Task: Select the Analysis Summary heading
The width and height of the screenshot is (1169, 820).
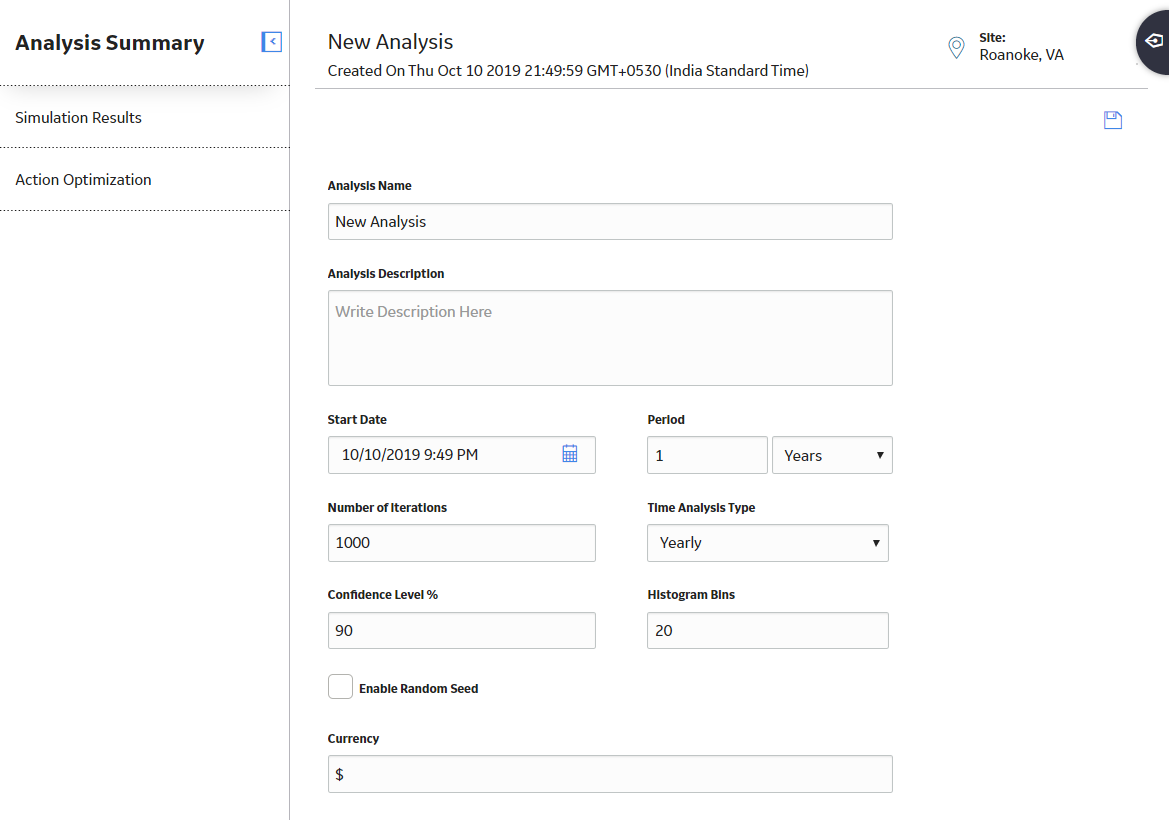Action: pos(110,43)
